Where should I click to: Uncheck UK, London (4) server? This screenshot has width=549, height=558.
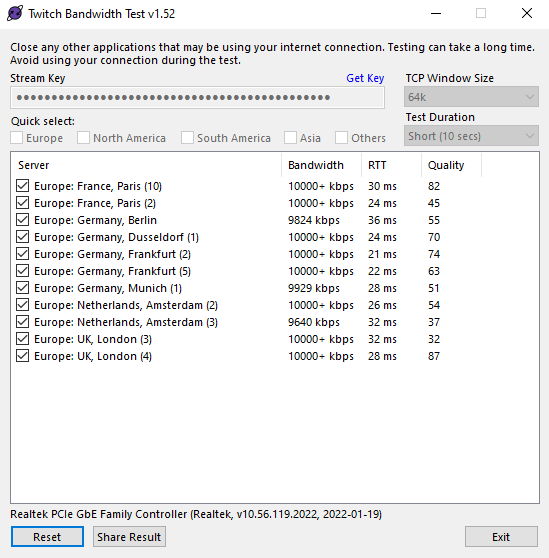tap(22, 356)
